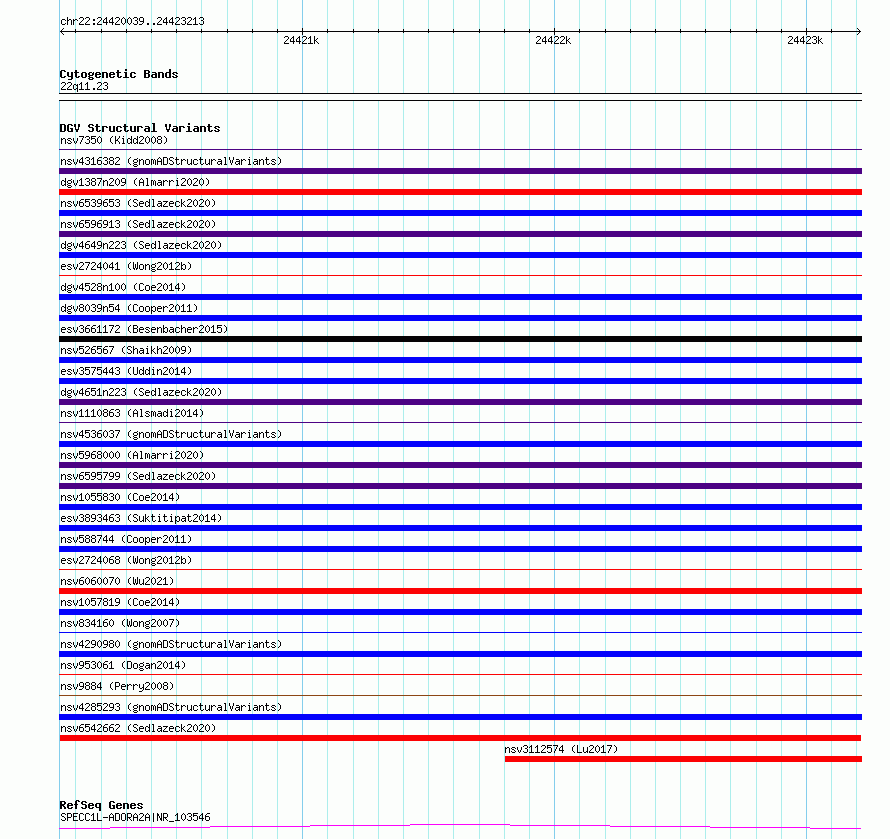Click the 24422k ruler tick label
Screen dimensions: 890x839
(553, 40)
